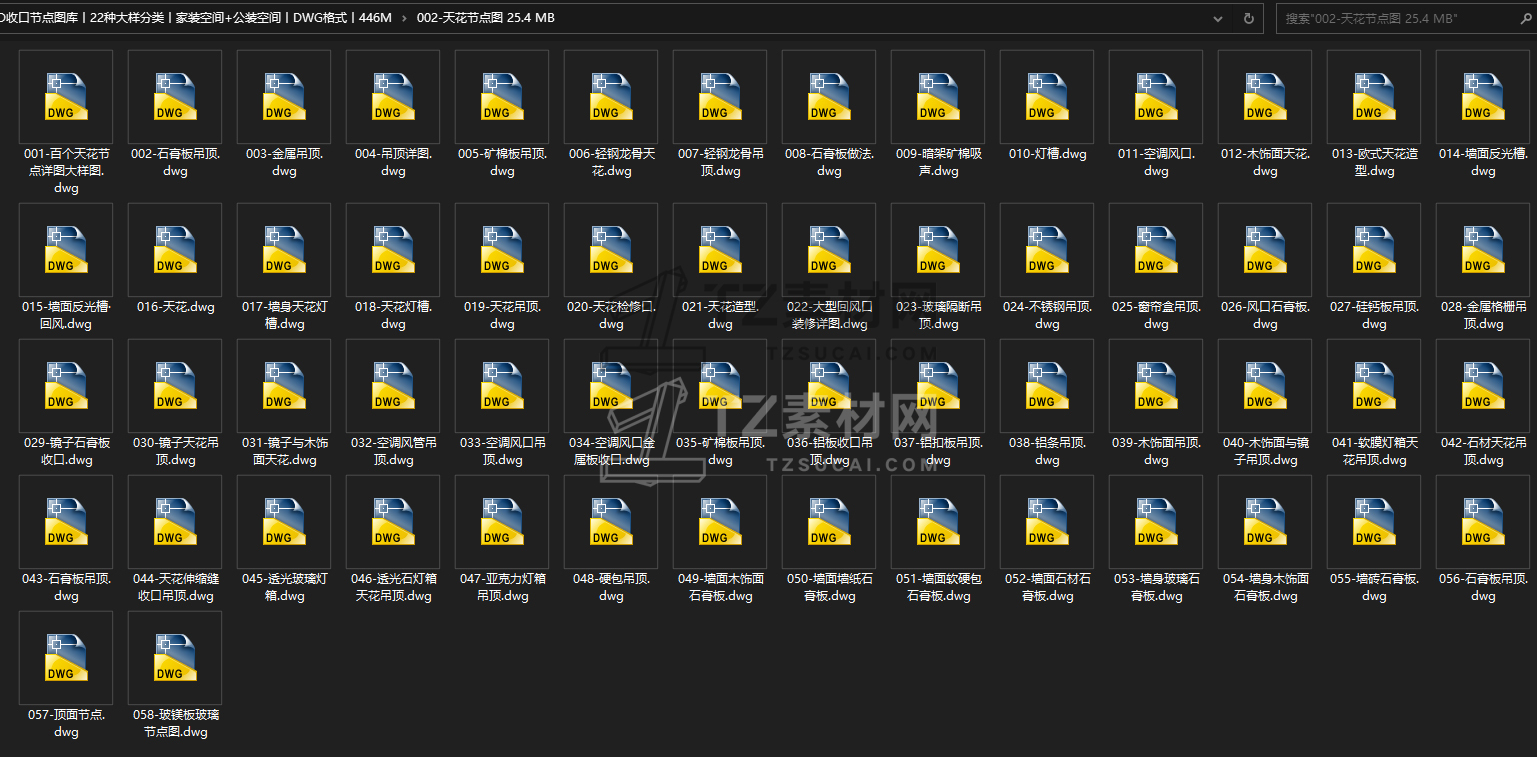
Task: Select the label 013-欧式天花造型.dwg
Action: pyautogui.click(x=1374, y=163)
